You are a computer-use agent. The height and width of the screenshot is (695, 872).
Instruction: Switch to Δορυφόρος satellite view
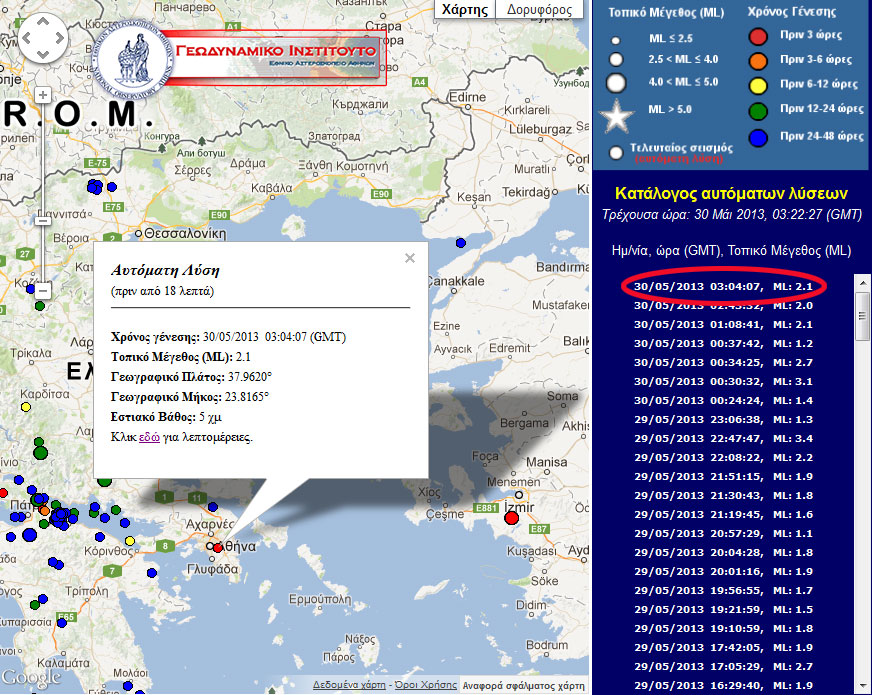pos(539,10)
